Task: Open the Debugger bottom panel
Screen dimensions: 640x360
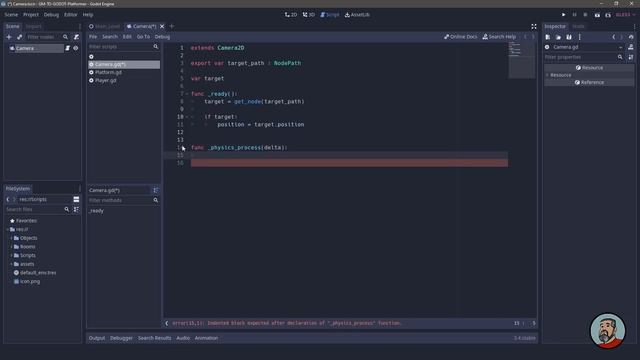Action: (121, 338)
